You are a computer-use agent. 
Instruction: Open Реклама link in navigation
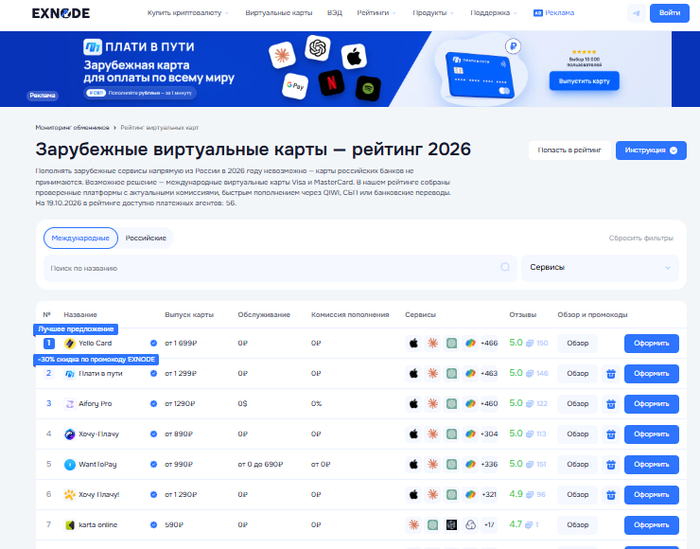[554, 13]
